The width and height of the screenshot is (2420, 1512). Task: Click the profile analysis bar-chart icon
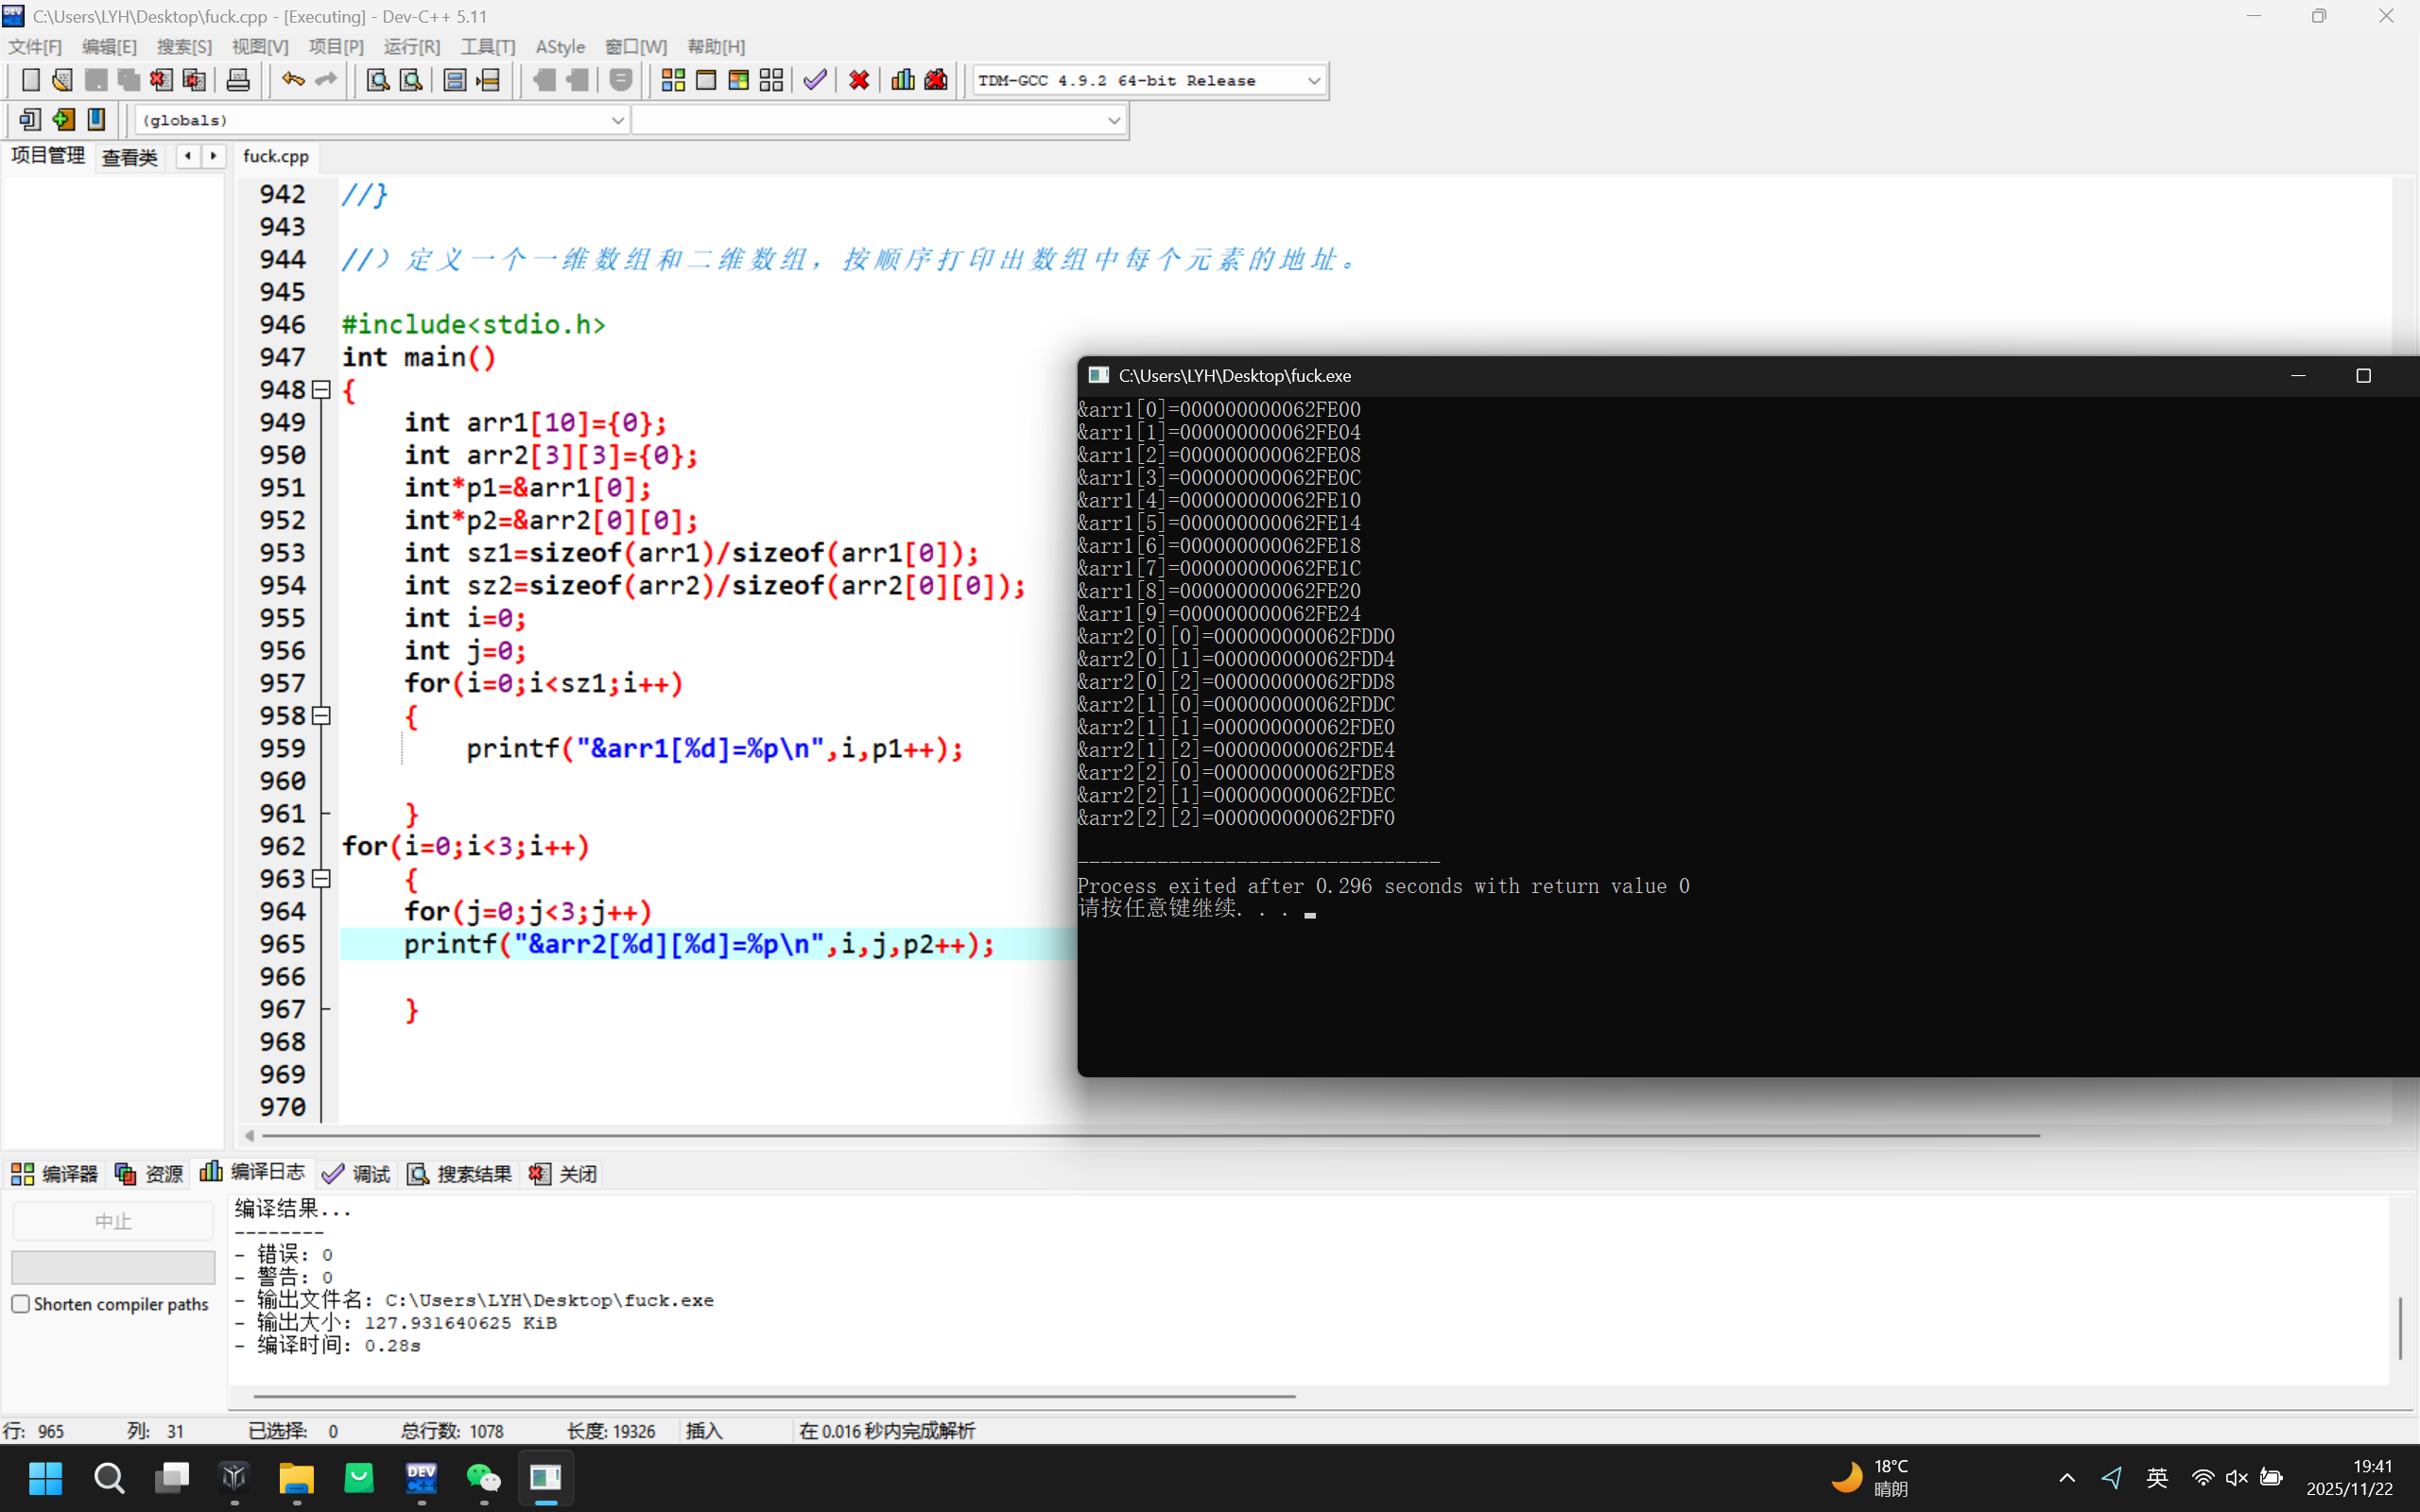(x=902, y=80)
